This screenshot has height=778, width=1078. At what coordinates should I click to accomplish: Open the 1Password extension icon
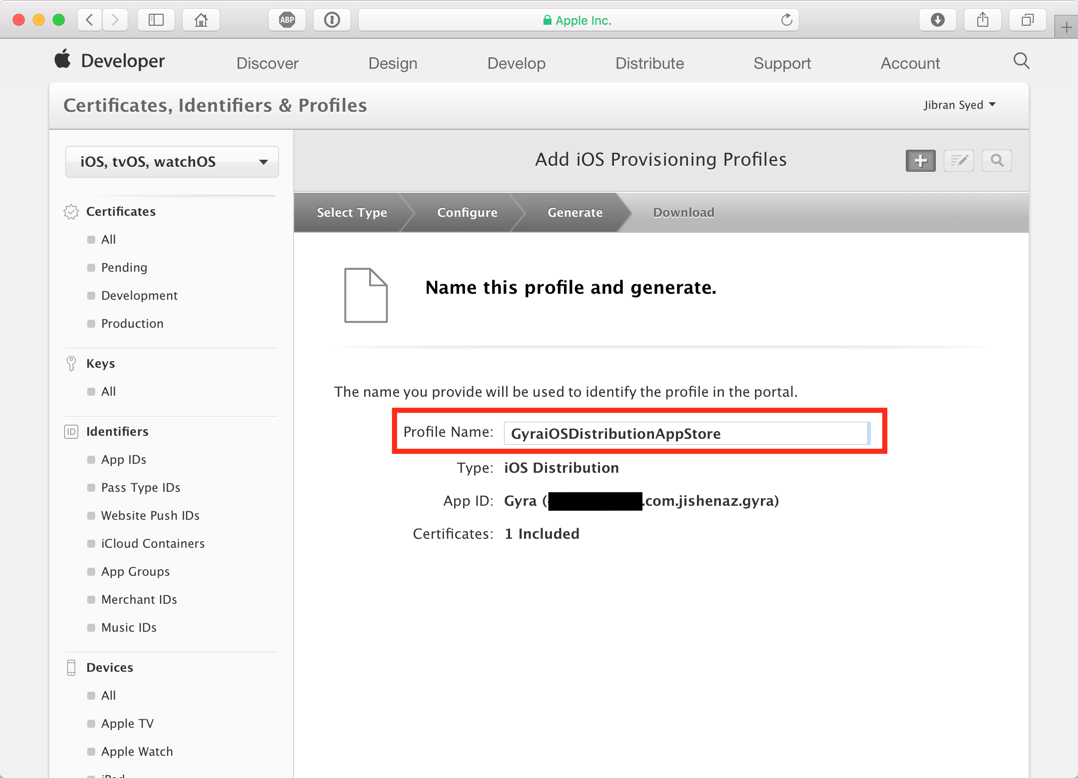click(332, 20)
